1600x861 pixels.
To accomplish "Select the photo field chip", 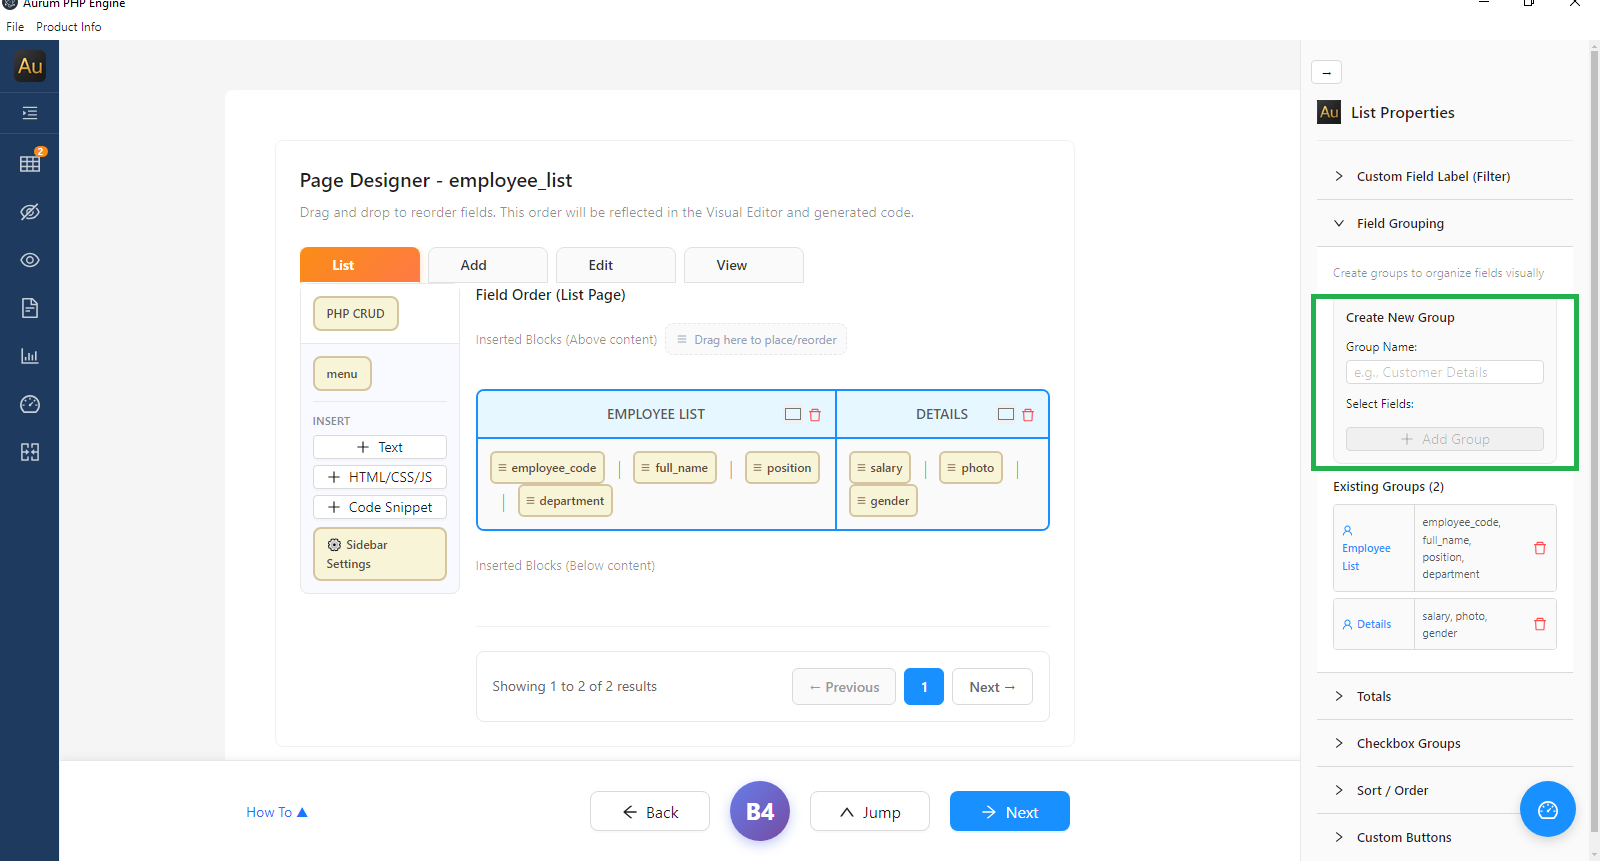I will (x=971, y=468).
